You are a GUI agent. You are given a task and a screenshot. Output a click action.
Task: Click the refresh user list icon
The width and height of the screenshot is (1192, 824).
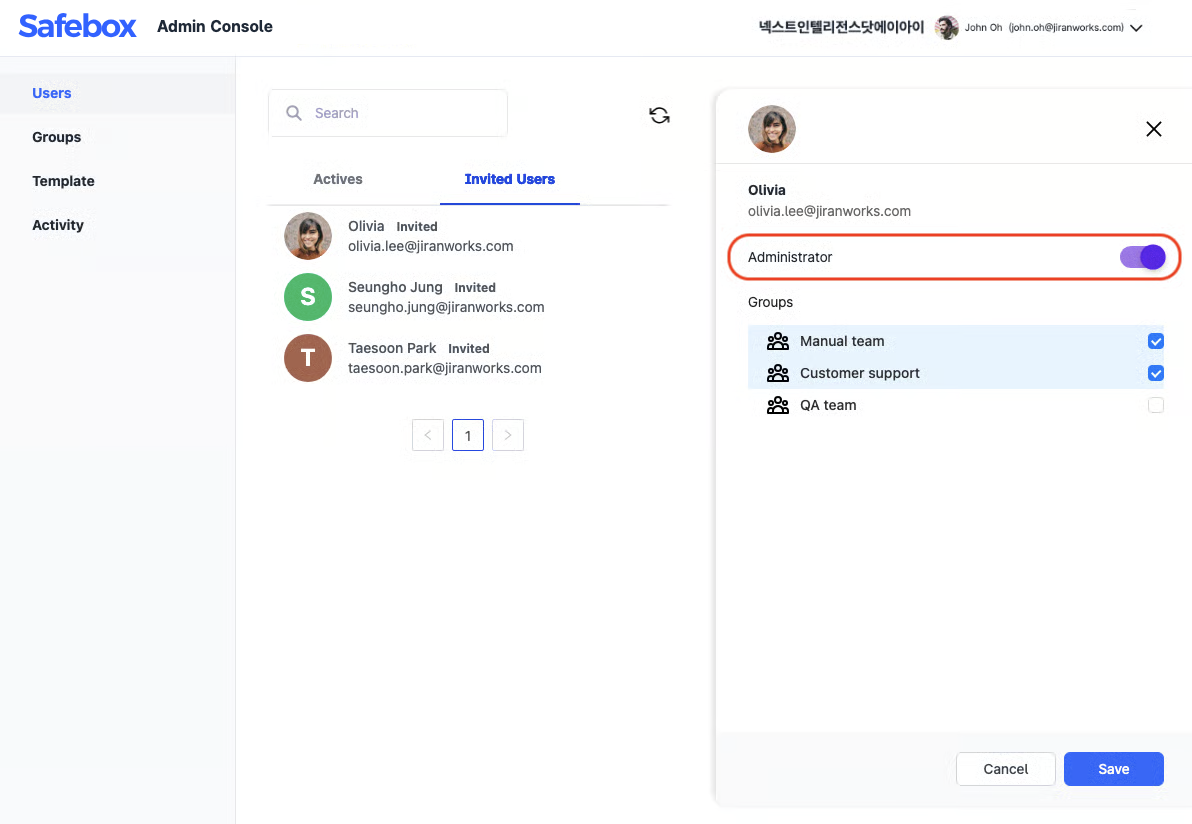(x=659, y=115)
